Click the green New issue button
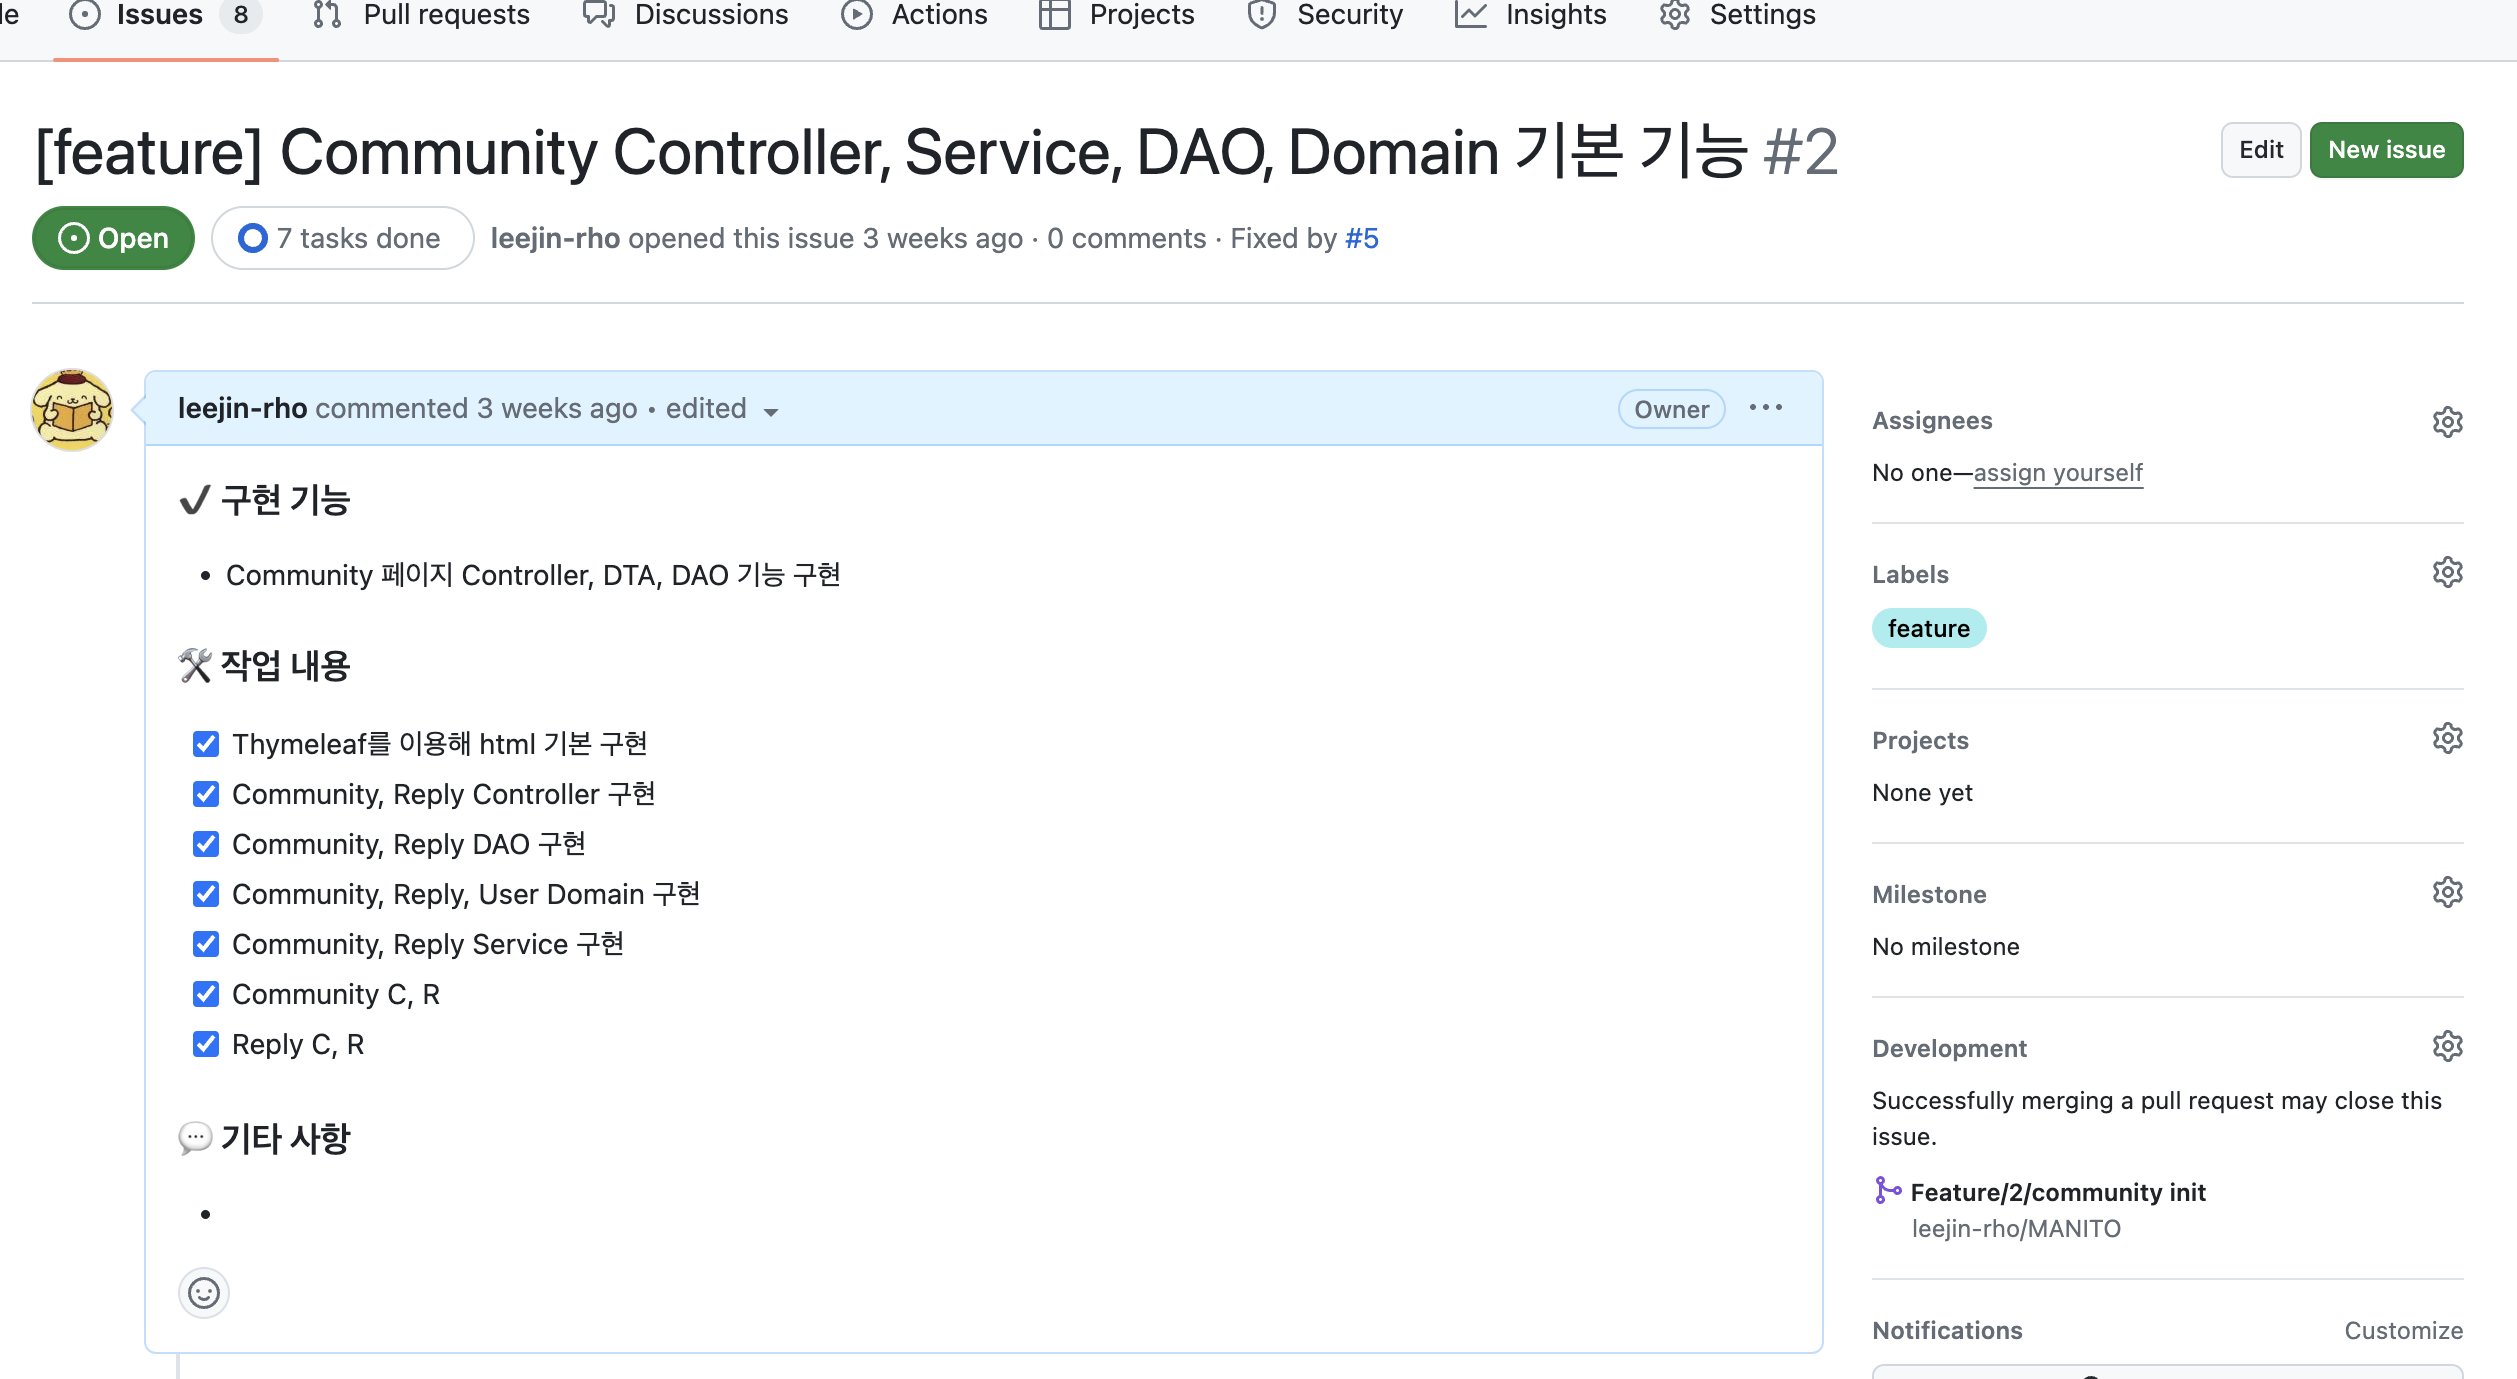This screenshot has height=1379, width=2517. [x=2385, y=150]
